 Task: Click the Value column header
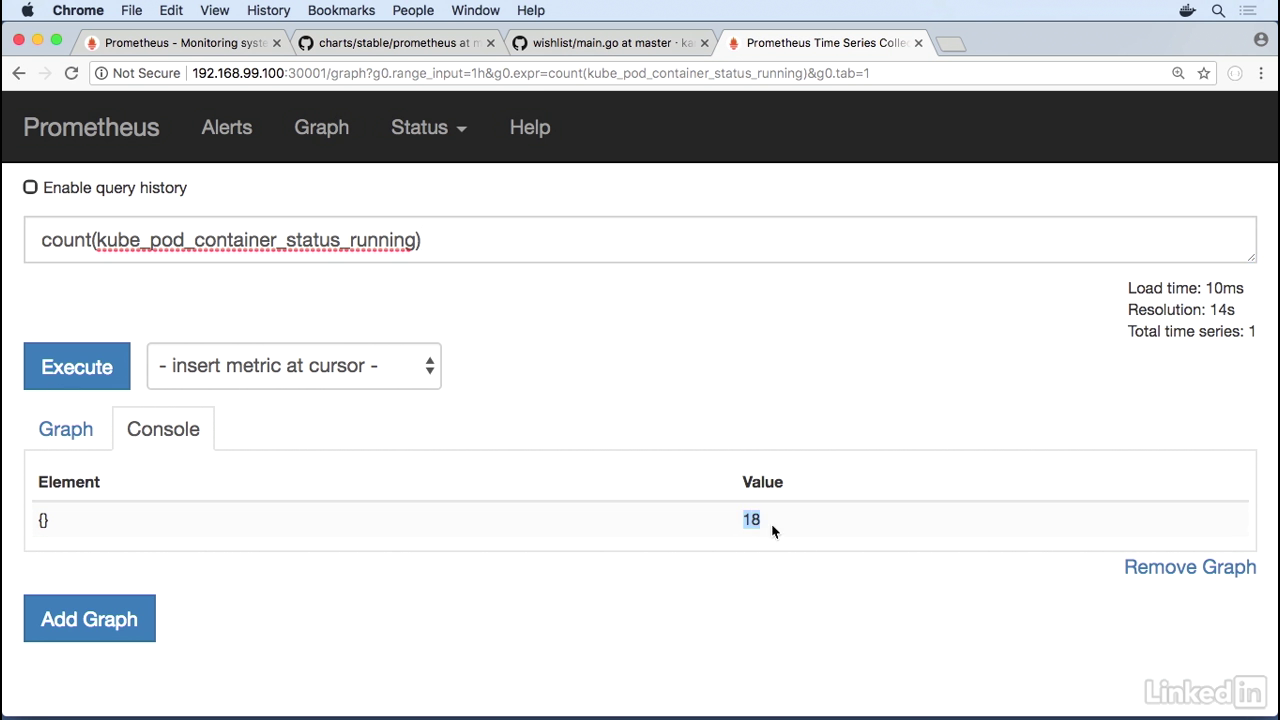click(x=762, y=482)
